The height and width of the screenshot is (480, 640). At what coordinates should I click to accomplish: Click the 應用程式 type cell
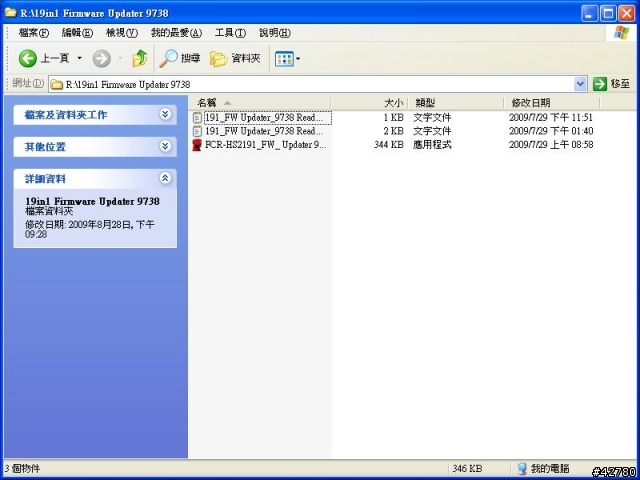[x=432, y=145]
